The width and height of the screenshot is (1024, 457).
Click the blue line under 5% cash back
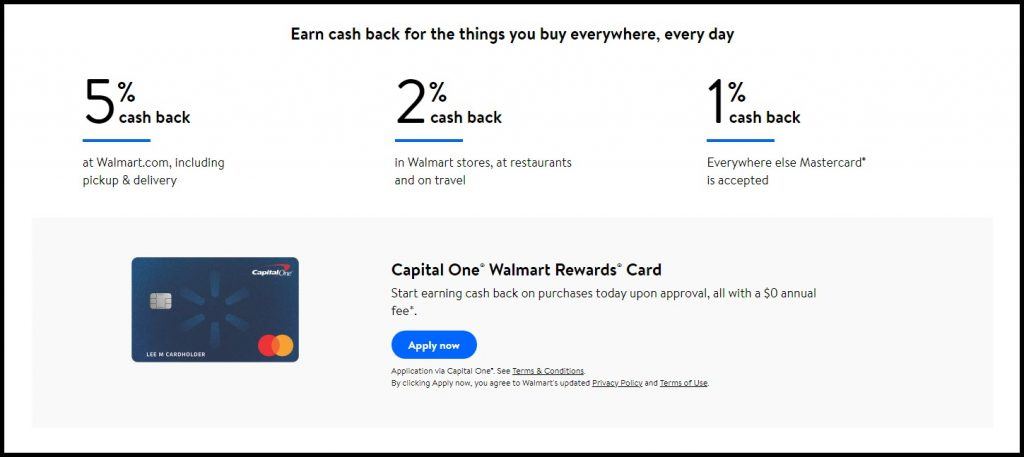(116, 140)
